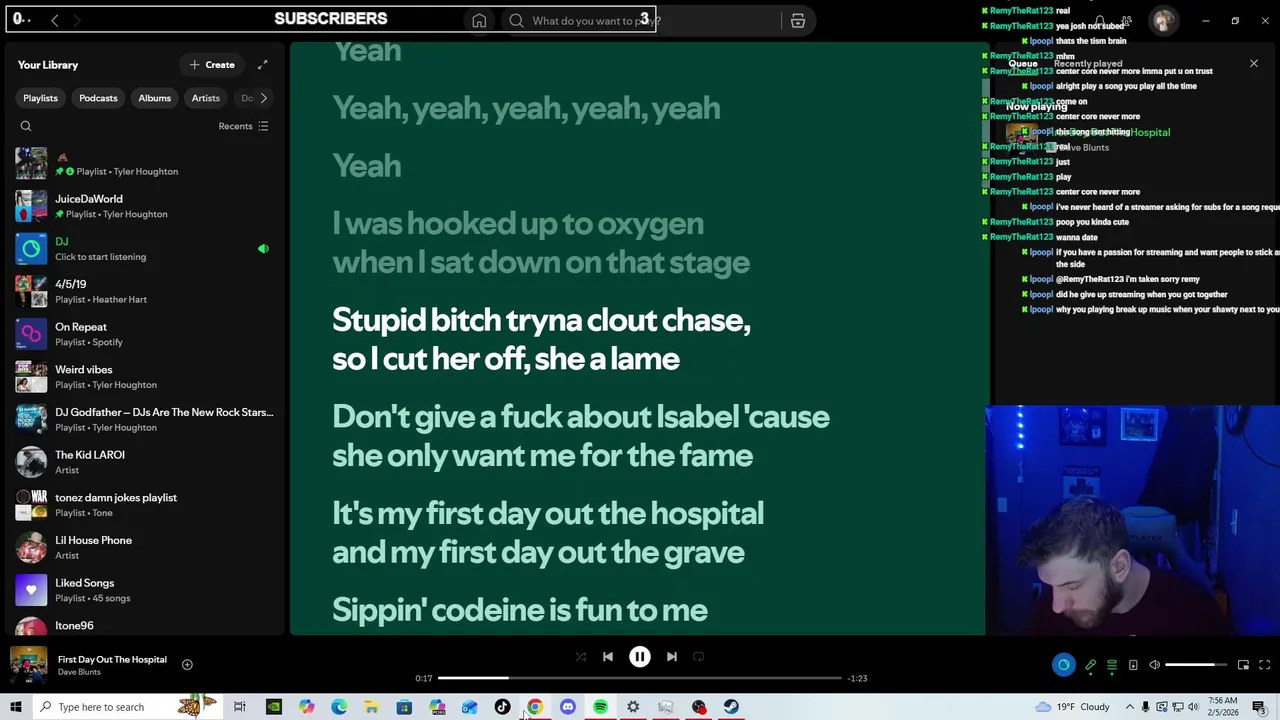Image resolution: width=1280 pixels, height=720 pixels.
Task: Open the Weird vibes playlist
Action: tap(145, 377)
